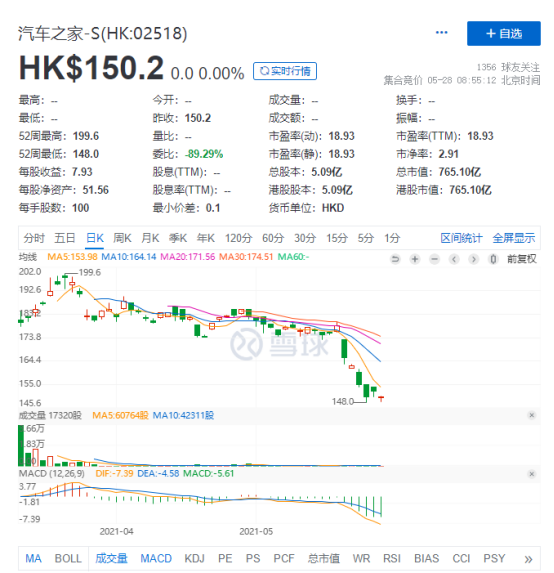Viewport: 554px width, 573px height.
Task: Switch to the 分时 chart tab
Action: point(34,238)
